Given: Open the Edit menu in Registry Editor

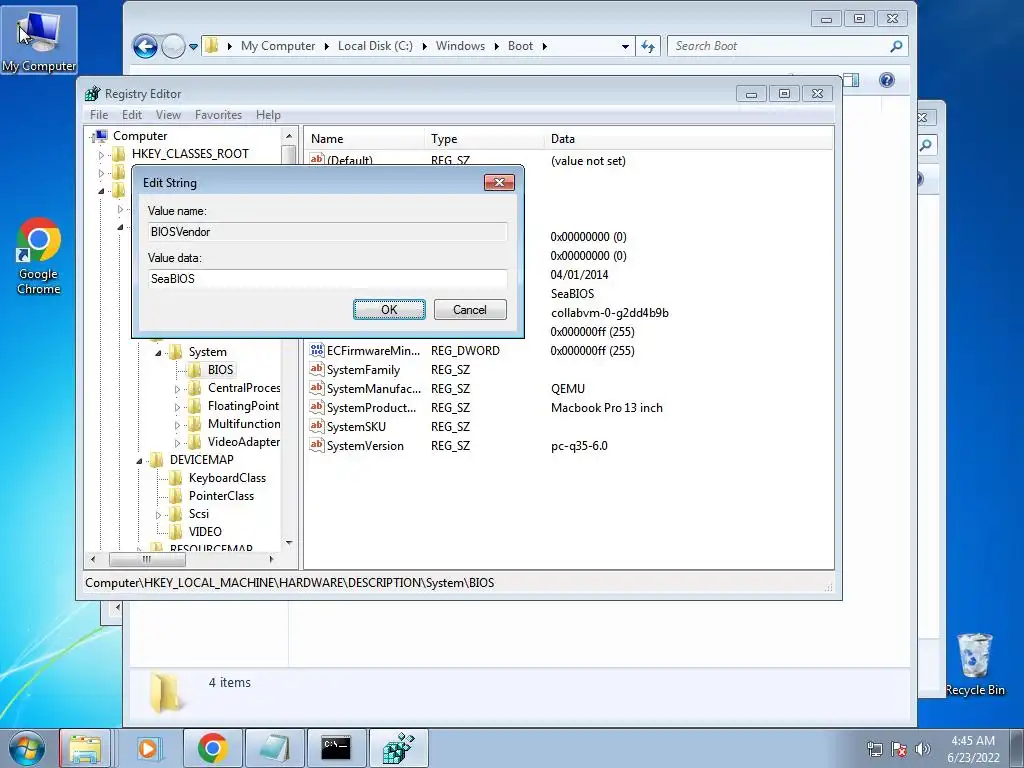Looking at the screenshot, I should pos(132,115).
